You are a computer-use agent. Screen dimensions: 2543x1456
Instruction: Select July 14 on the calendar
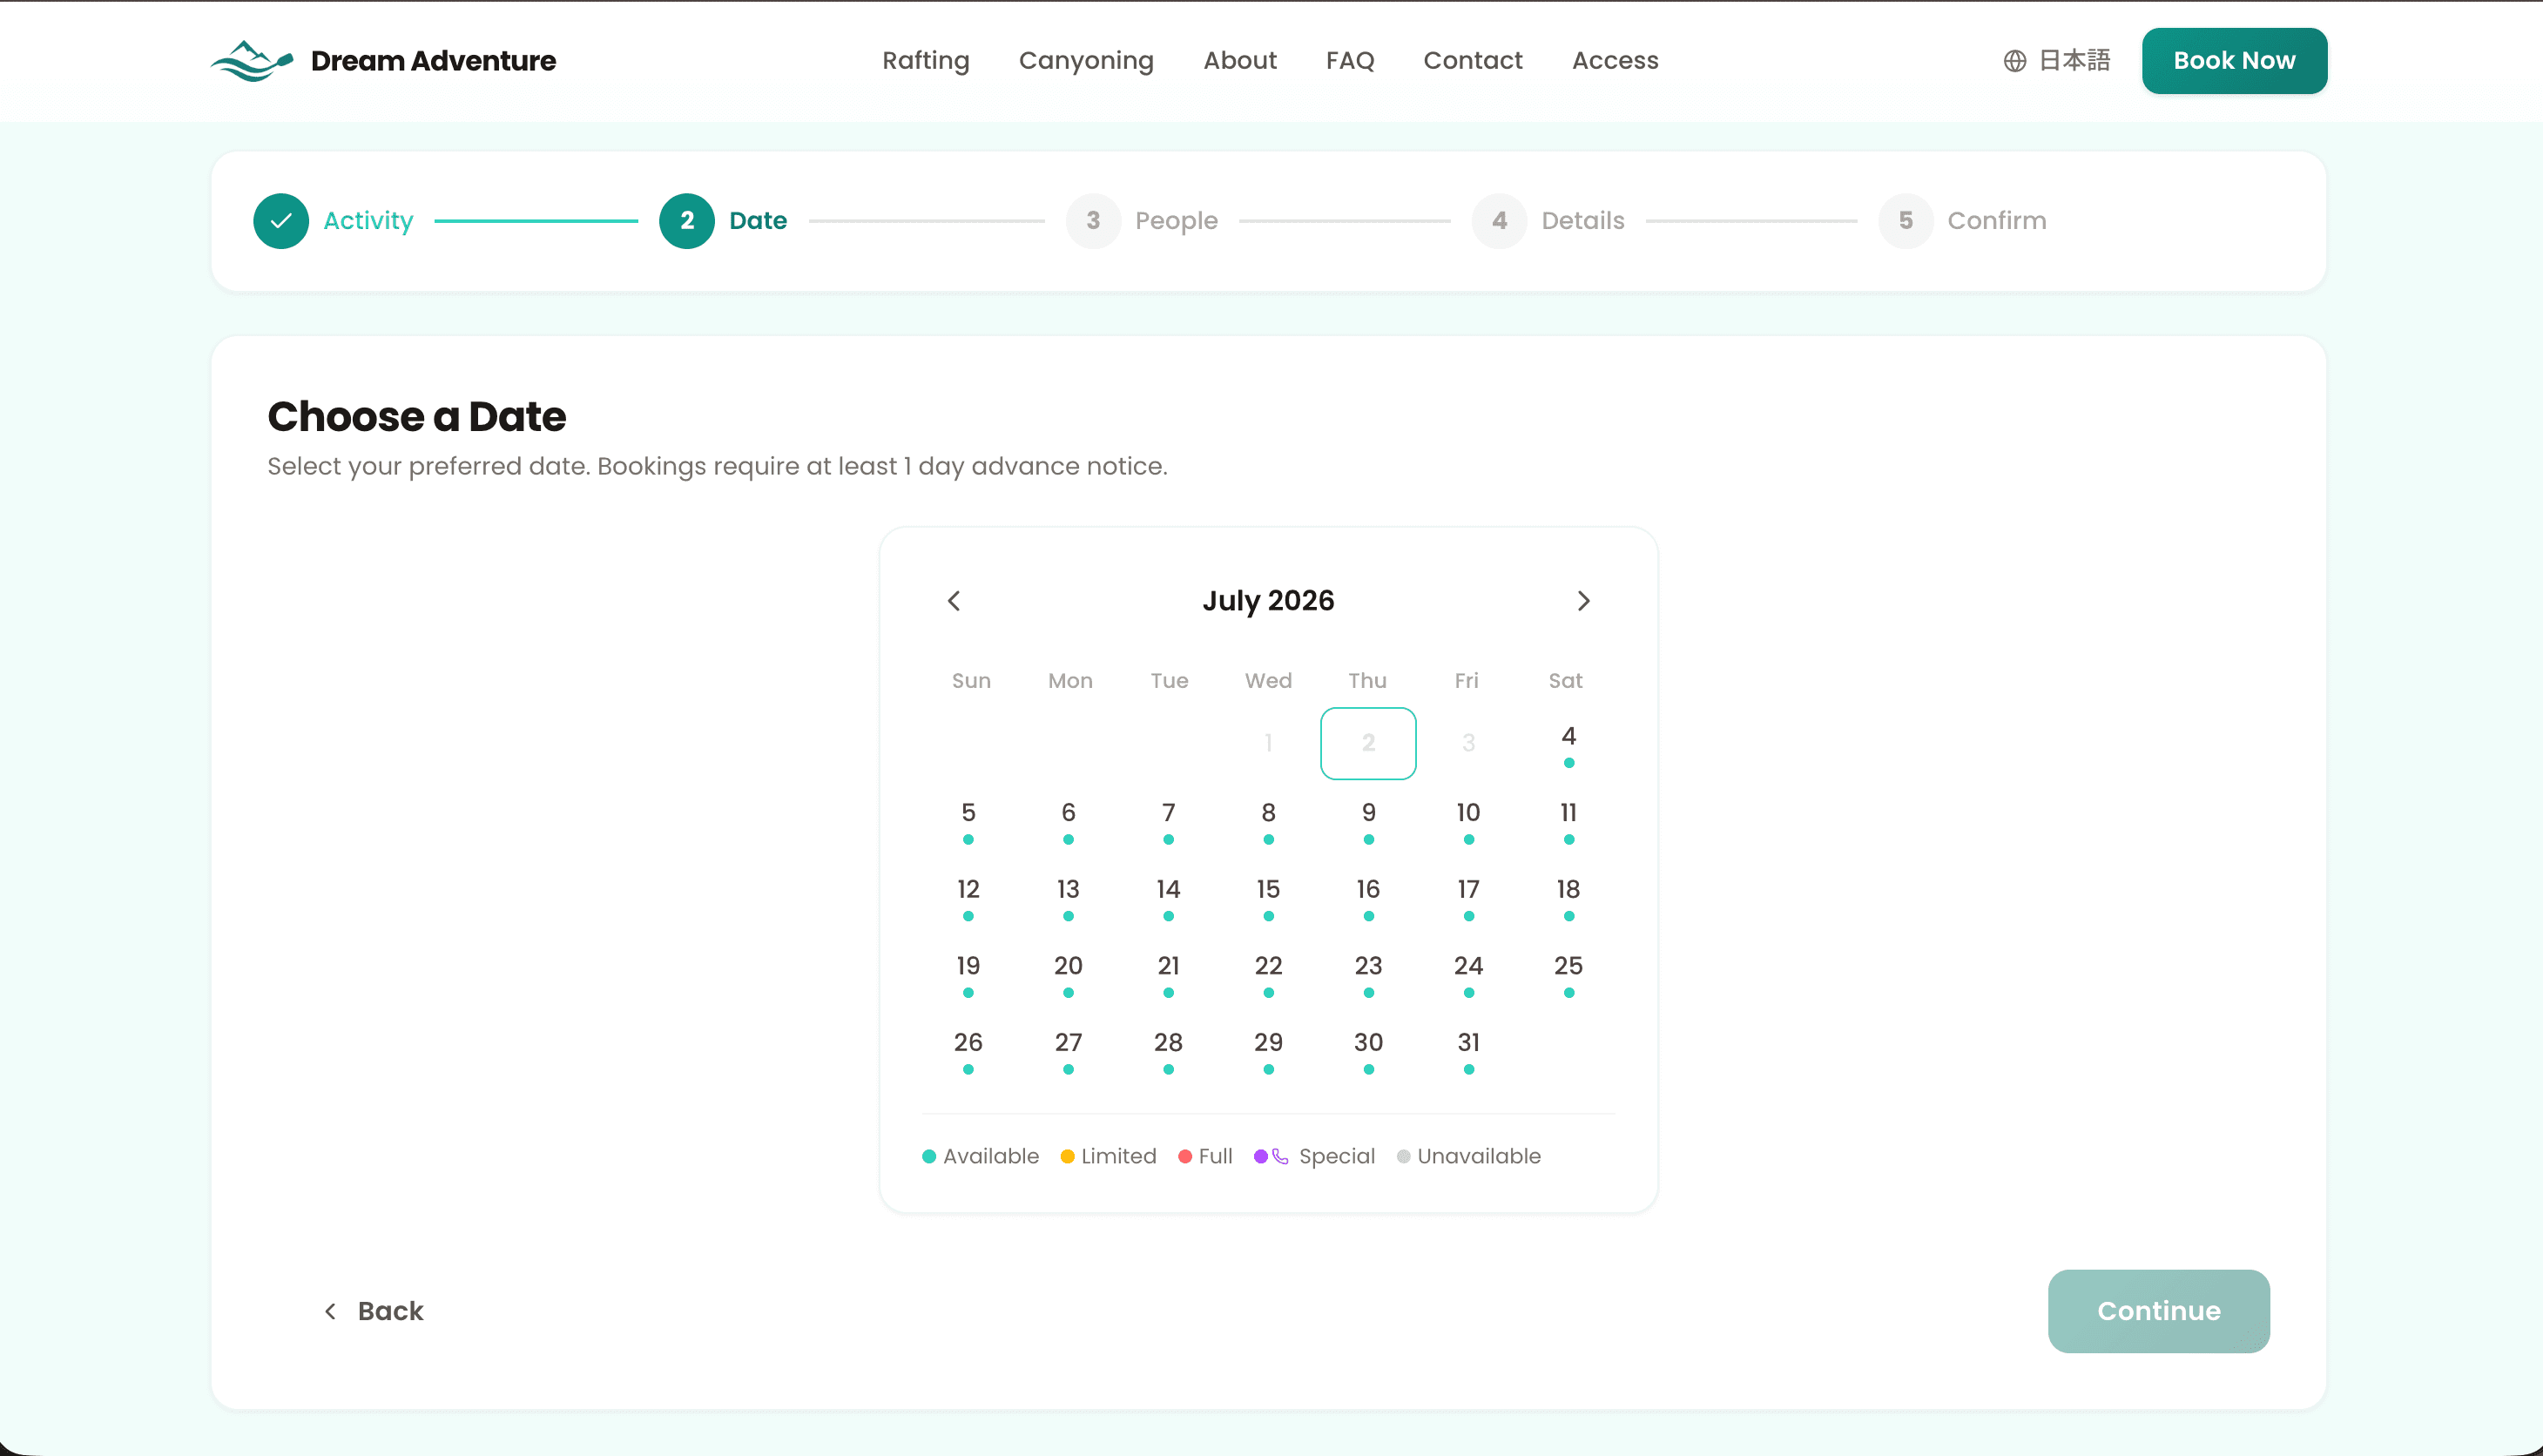(1168, 897)
